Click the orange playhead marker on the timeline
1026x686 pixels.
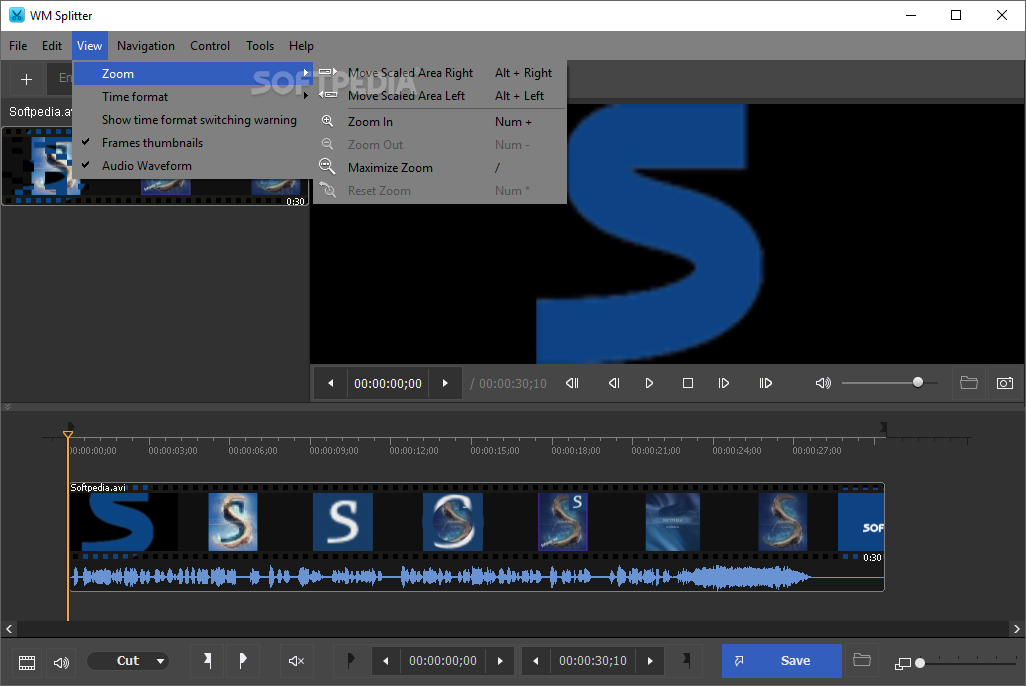click(67, 434)
